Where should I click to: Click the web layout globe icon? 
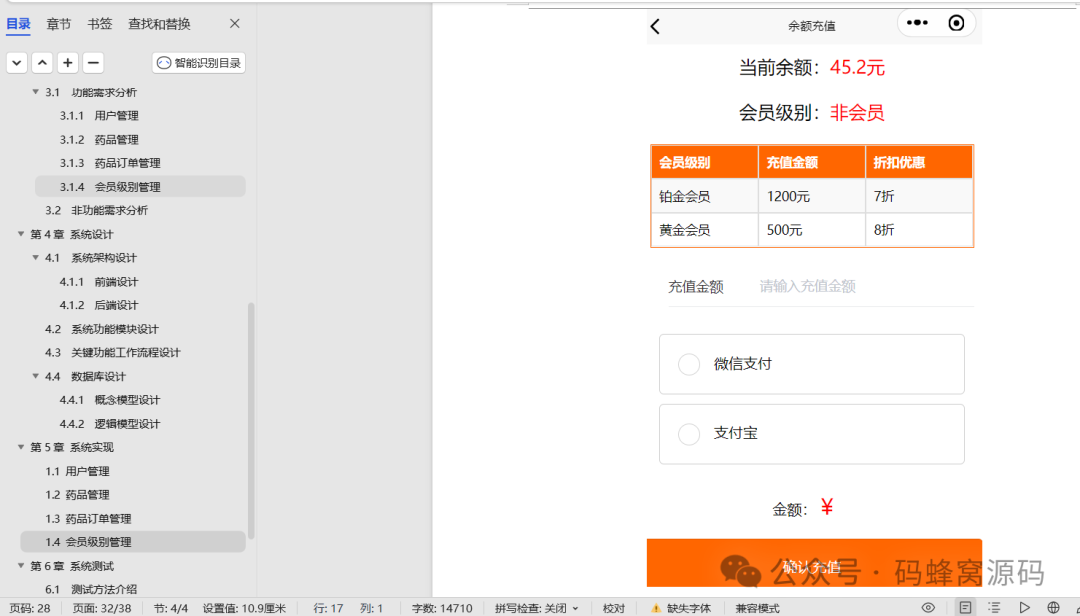tap(1053, 608)
